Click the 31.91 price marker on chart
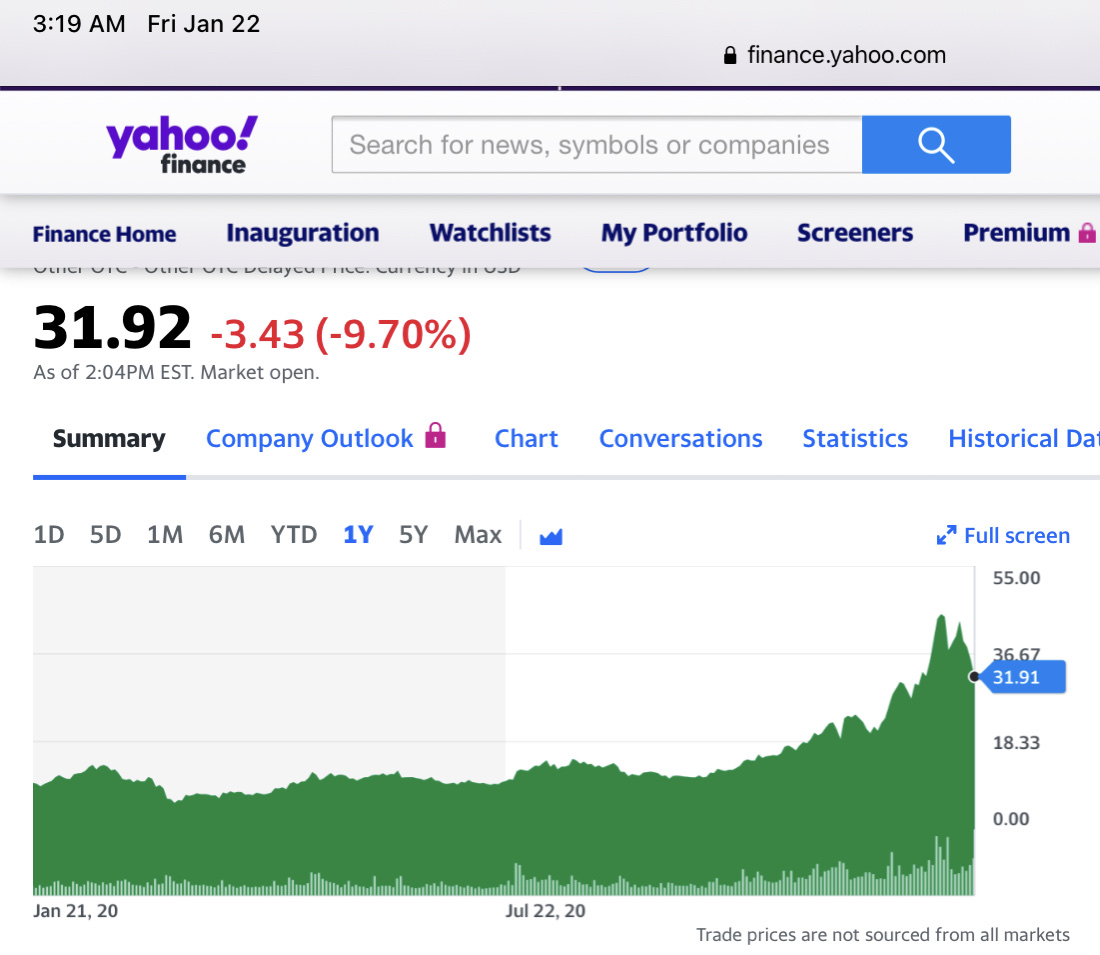Viewport: 1100px width, 955px height. coord(1020,677)
